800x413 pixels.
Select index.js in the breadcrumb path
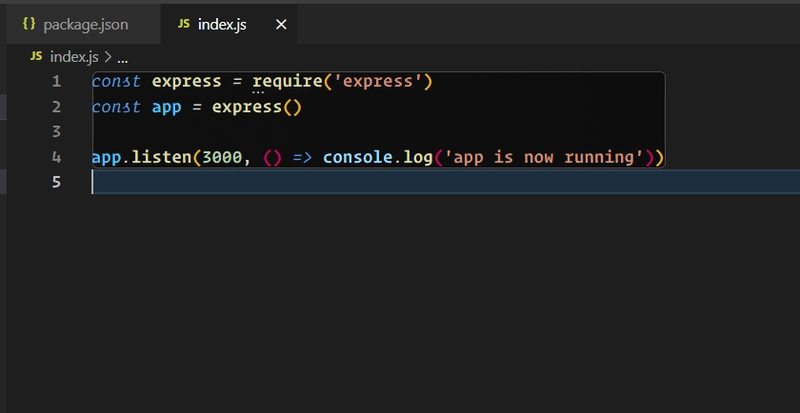coord(75,57)
